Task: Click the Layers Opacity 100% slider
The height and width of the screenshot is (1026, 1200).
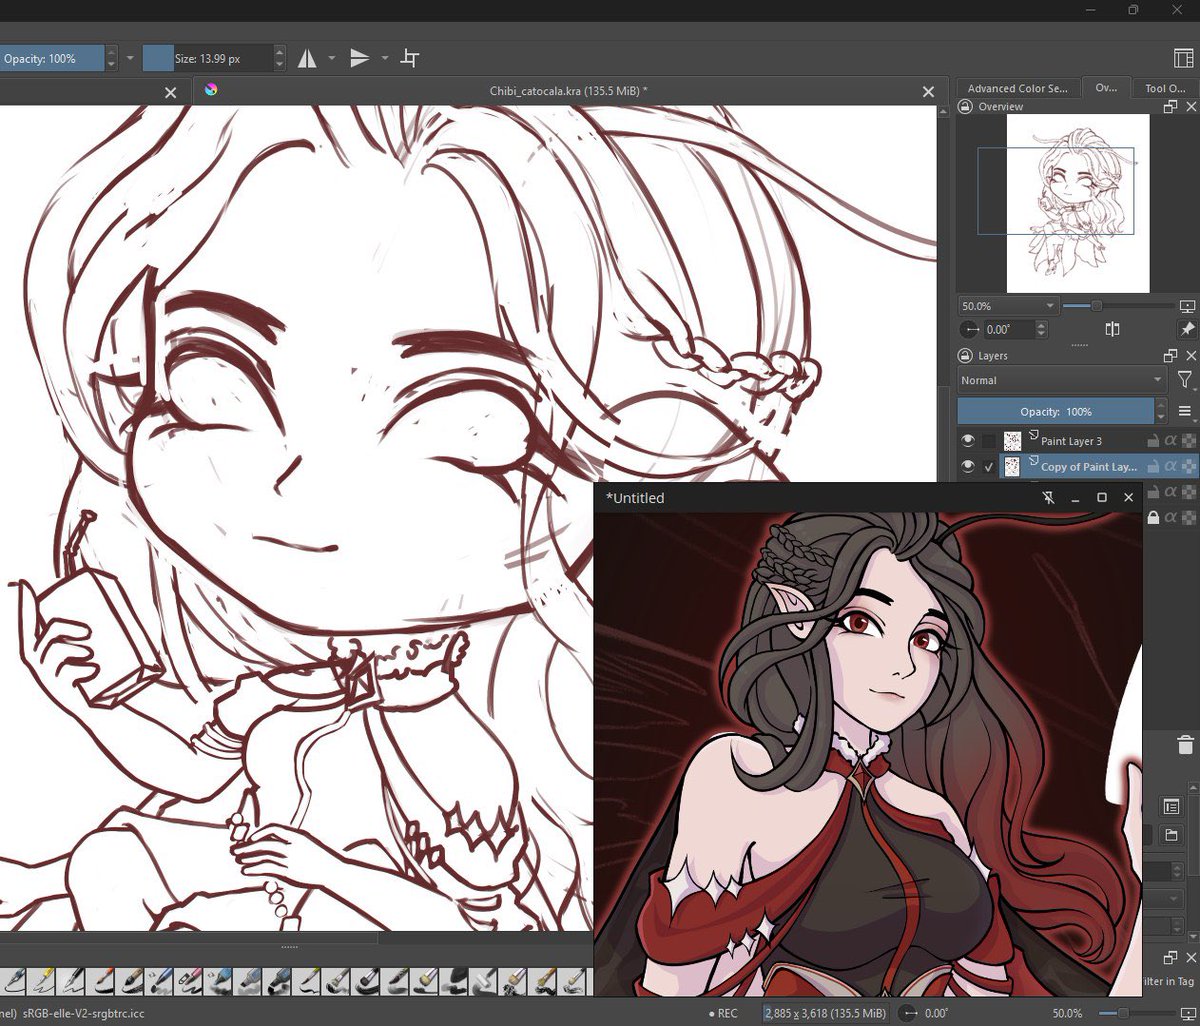Action: [1056, 411]
